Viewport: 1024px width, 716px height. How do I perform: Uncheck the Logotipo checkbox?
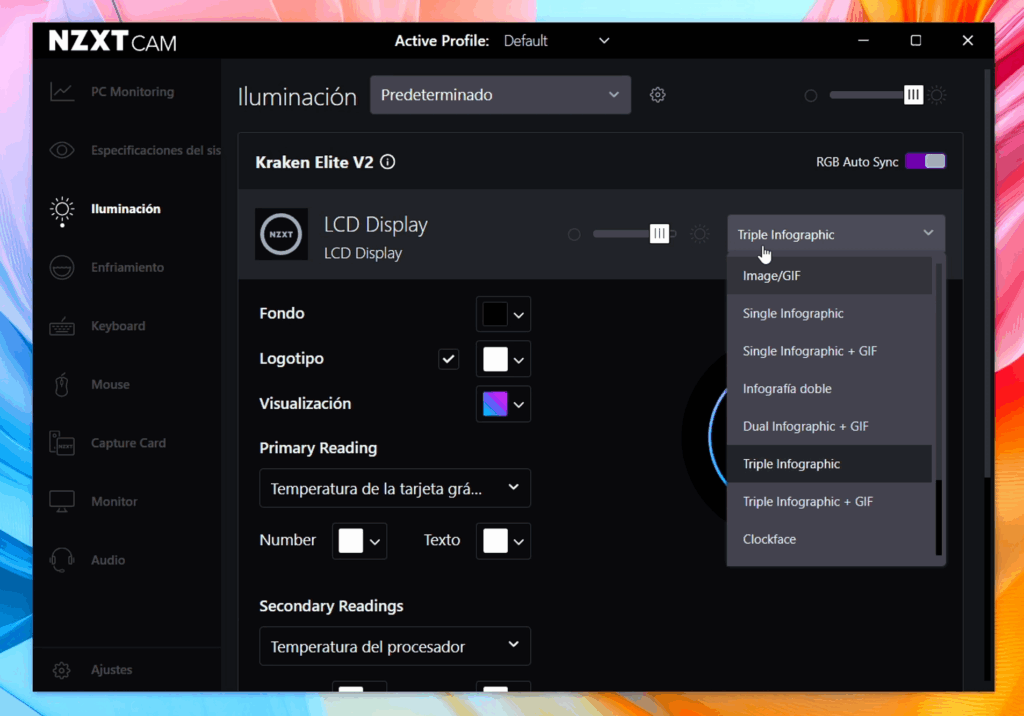coord(449,359)
